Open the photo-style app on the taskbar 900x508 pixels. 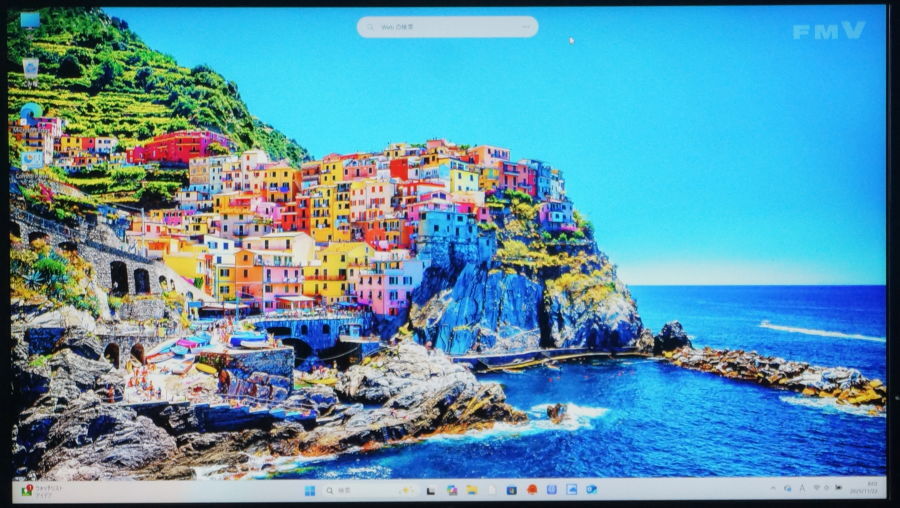[572, 489]
